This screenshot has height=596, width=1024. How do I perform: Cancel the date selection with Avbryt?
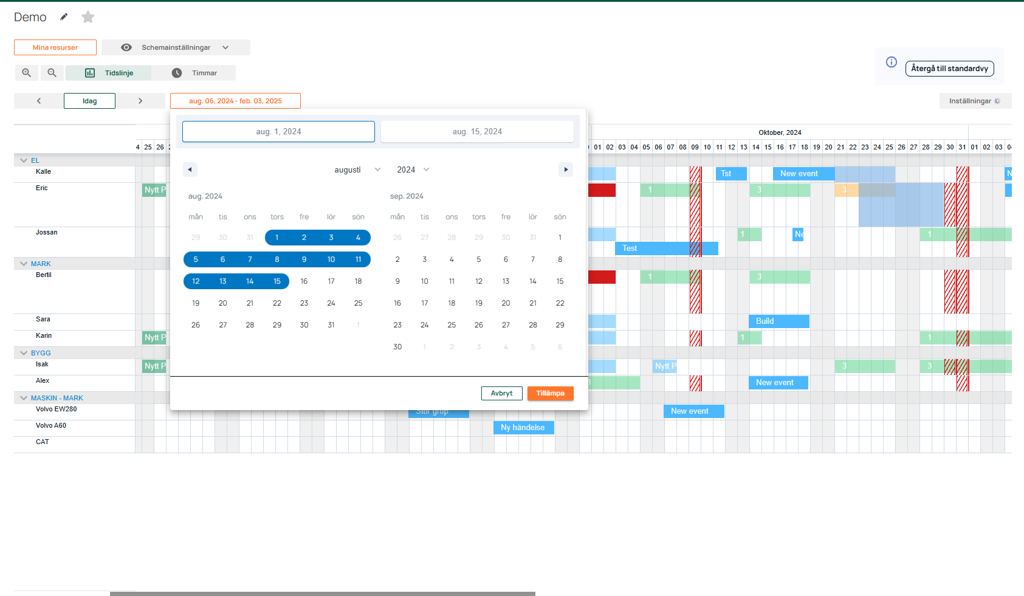pos(501,393)
